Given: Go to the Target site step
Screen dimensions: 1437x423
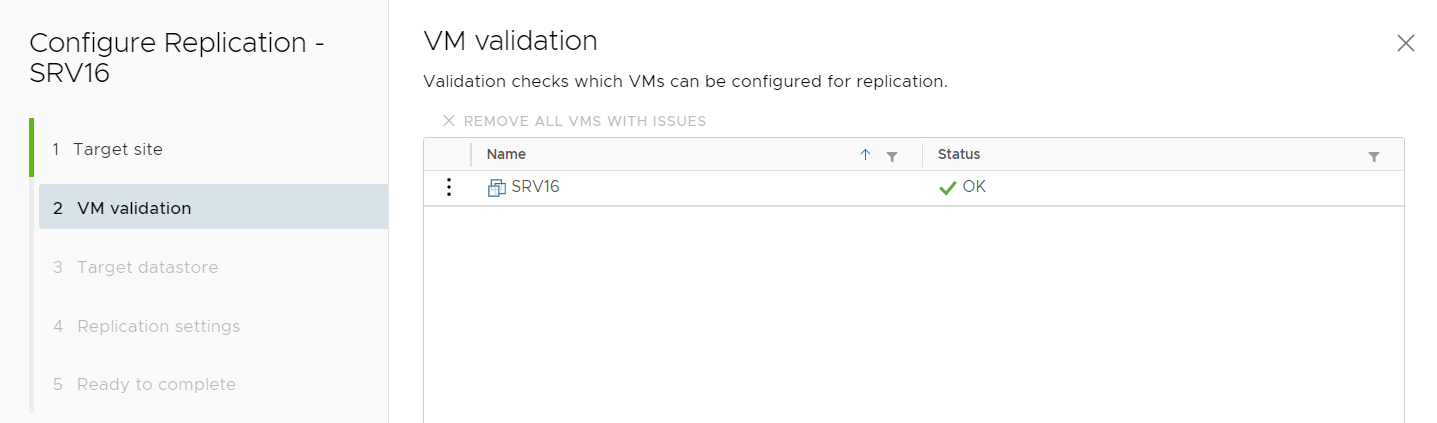Looking at the screenshot, I should pos(118,149).
